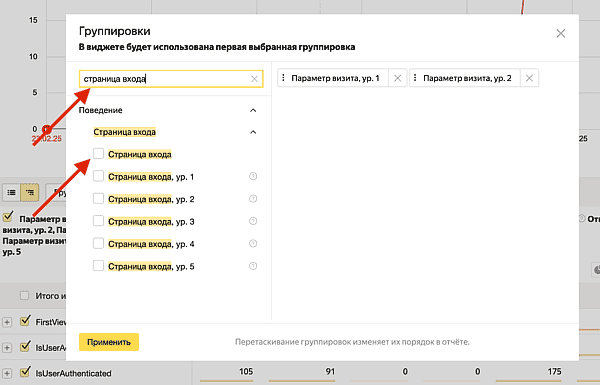
Task: Collapse the 'Страница входа' subgroup chevron
Action: click(253, 132)
